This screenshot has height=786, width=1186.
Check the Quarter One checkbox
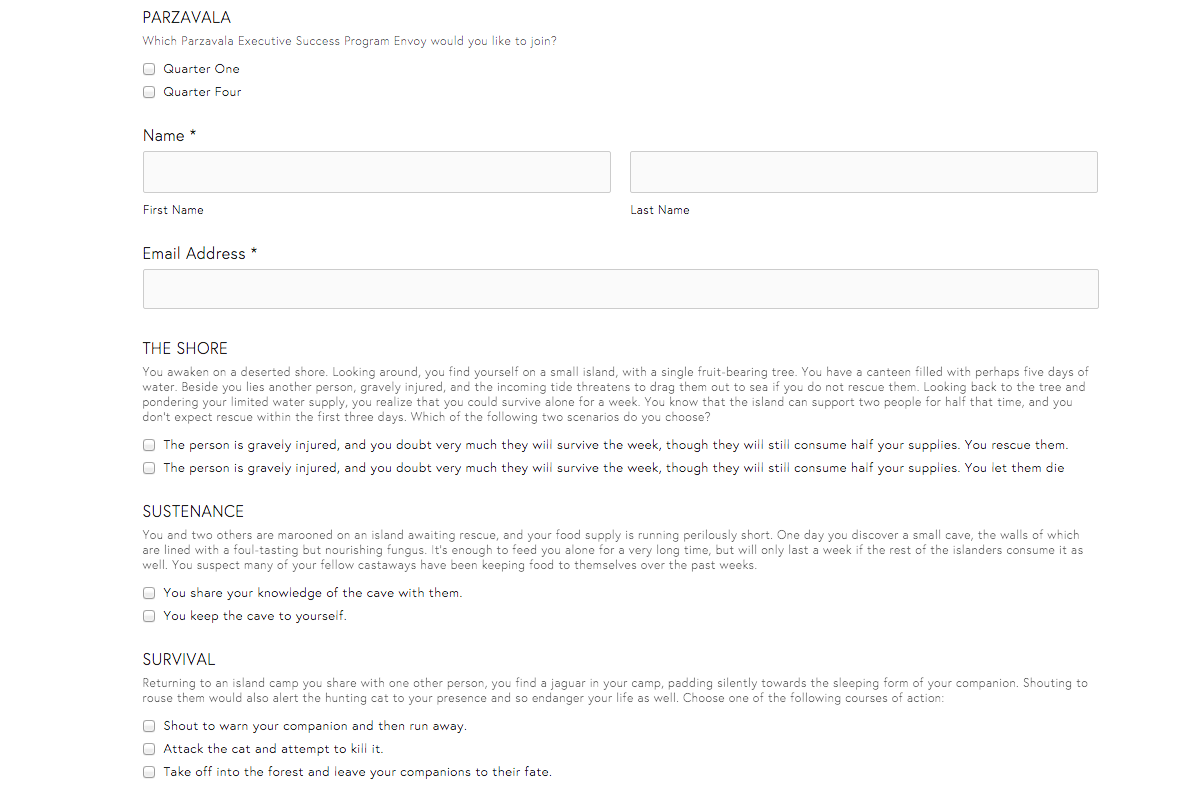point(149,69)
